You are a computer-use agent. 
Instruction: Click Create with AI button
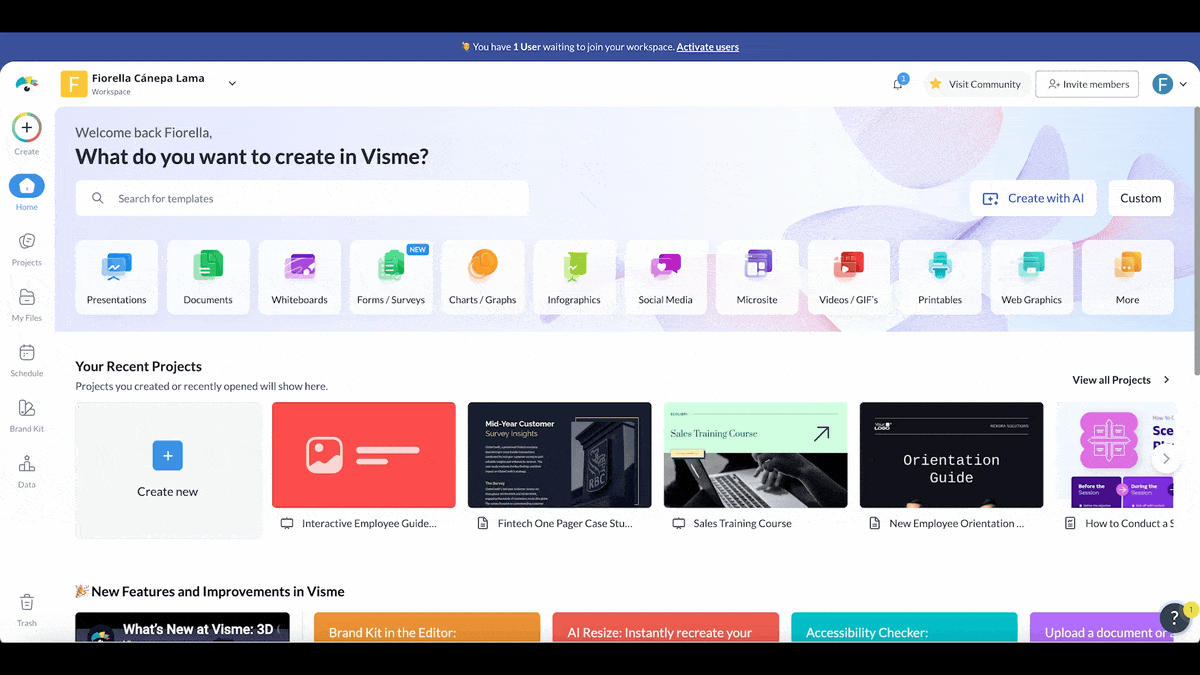[1033, 198]
